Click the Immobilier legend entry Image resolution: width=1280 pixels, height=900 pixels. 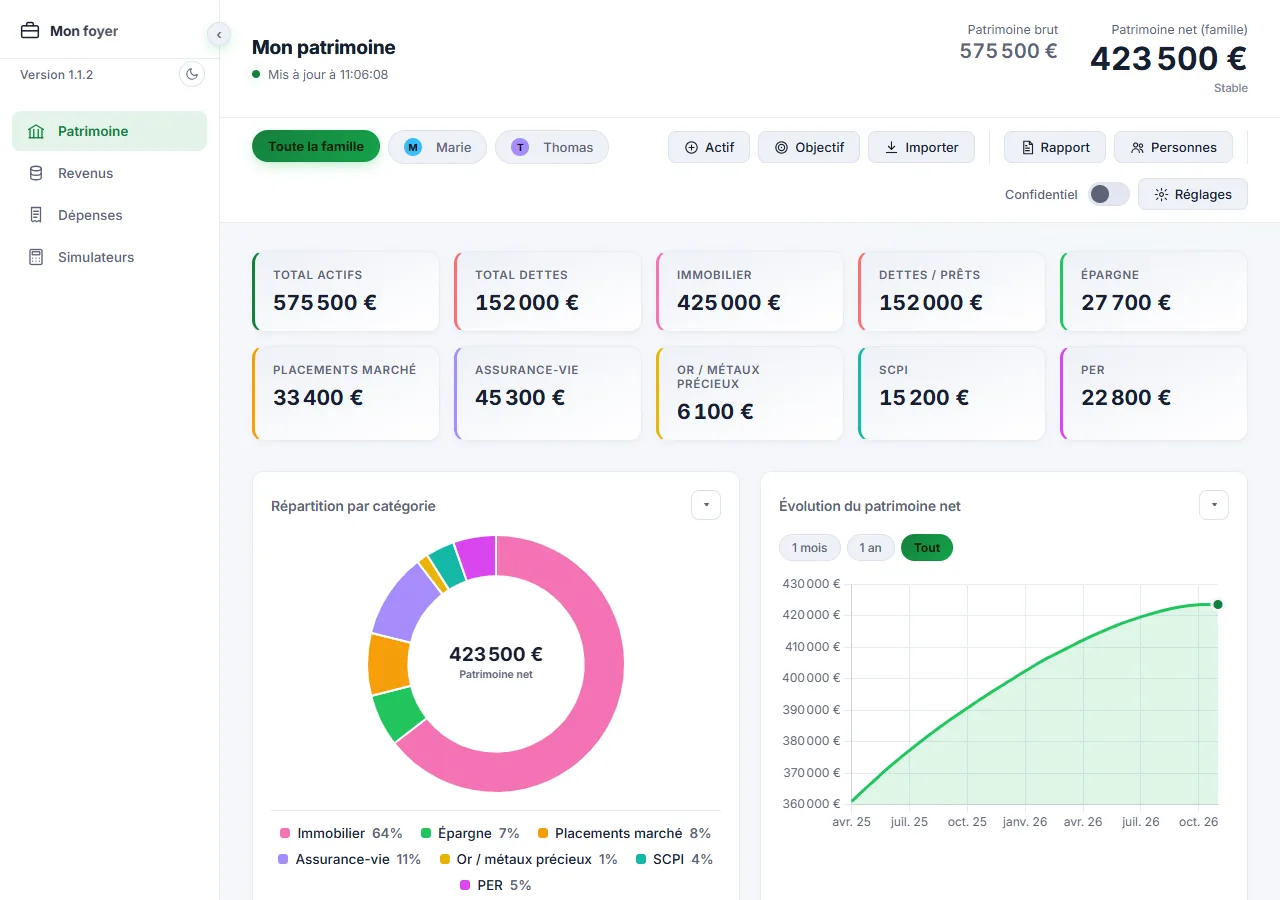(x=341, y=833)
